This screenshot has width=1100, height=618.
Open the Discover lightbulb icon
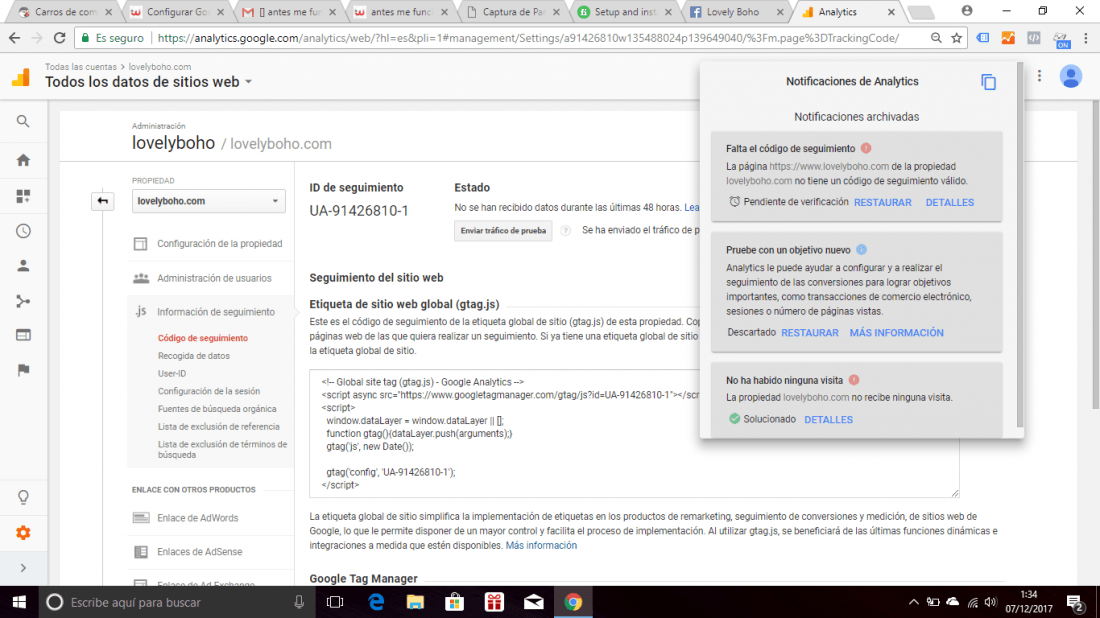[23, 497]
